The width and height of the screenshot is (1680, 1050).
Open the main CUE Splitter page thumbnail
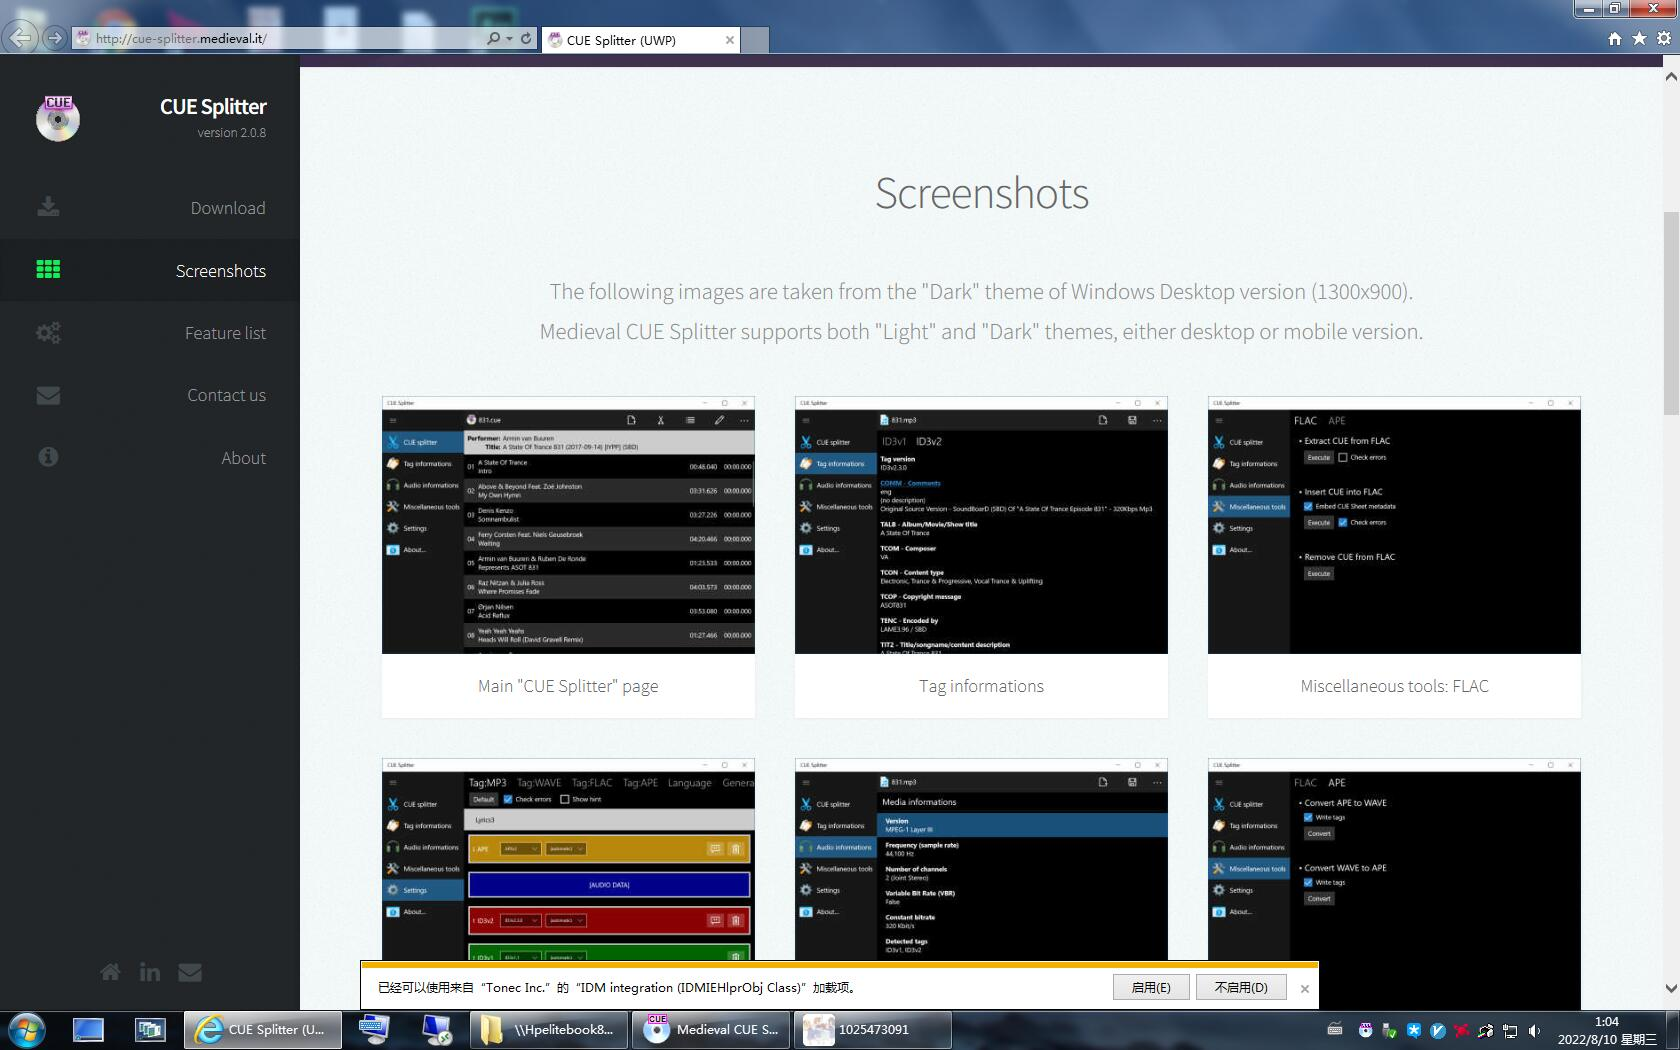pyautogui.click(x=568, y=525)
